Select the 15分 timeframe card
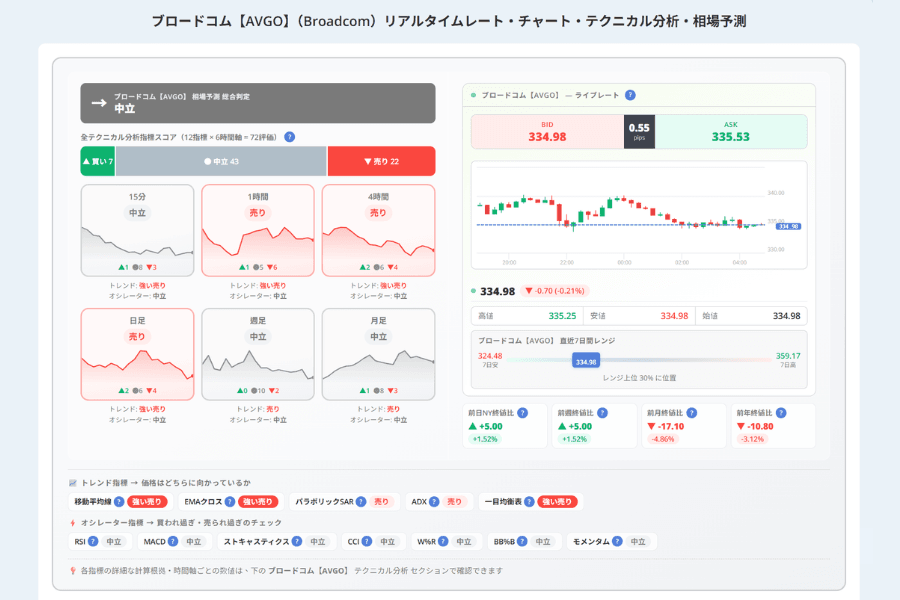The height and width of the screenshot is (600, 900). click(137, 230)
